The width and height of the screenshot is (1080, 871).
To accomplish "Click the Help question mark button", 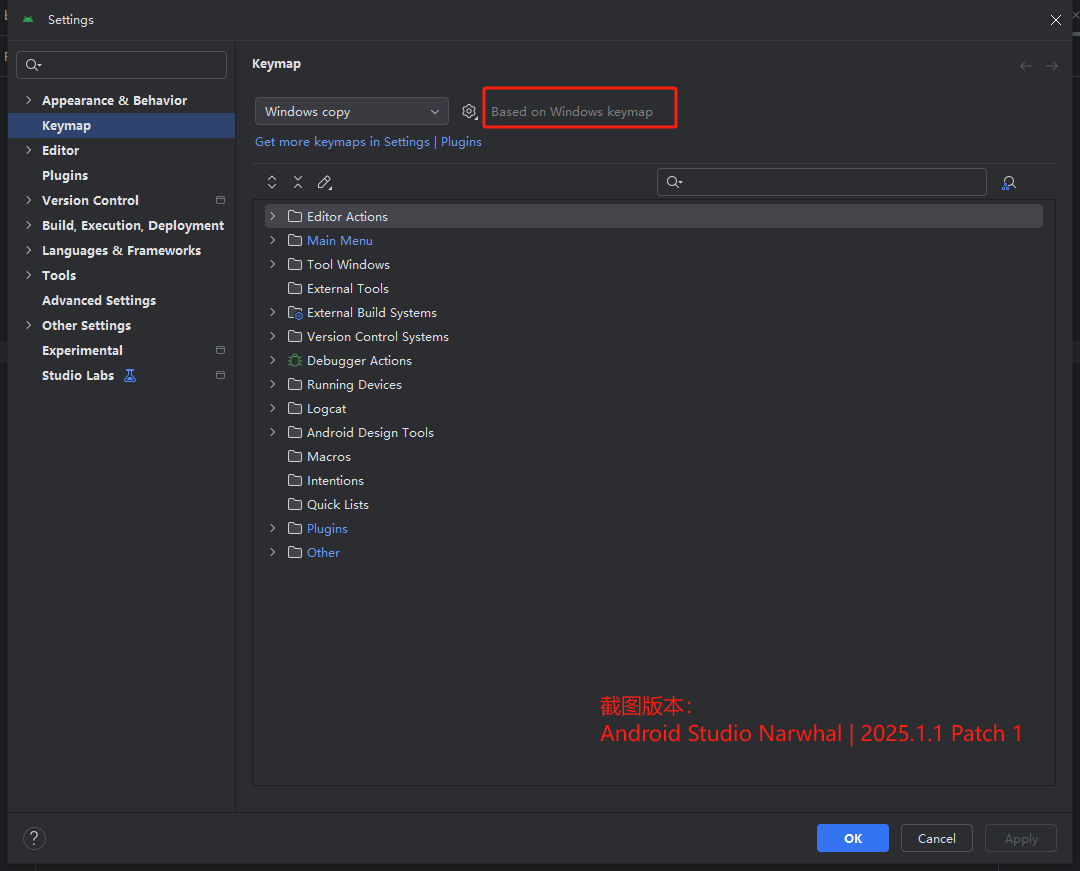I will pos(34,838).
